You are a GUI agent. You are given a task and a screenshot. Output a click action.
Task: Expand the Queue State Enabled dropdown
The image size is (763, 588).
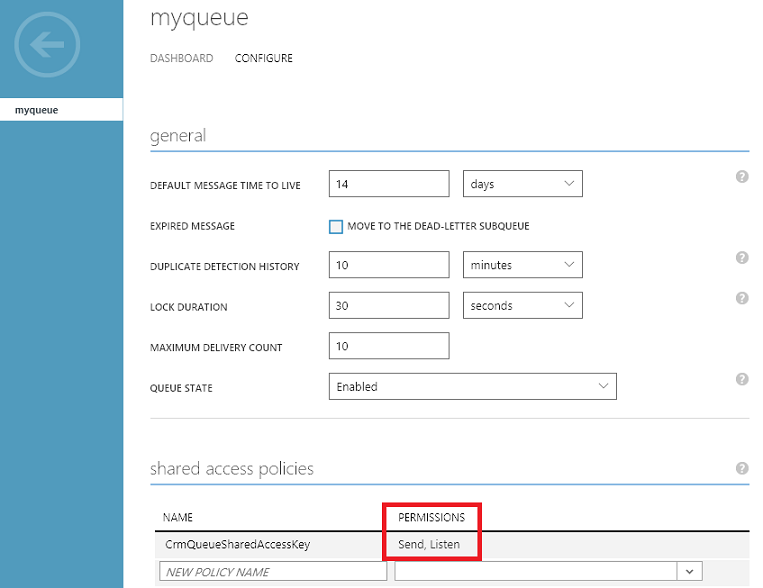point(472,386)
